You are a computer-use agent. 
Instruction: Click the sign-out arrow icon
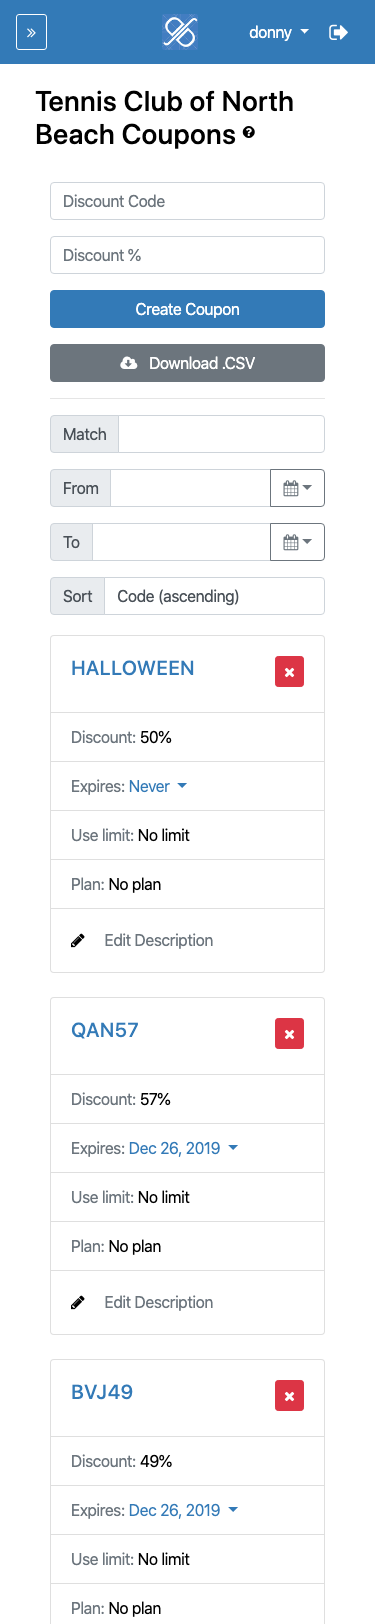(x=338, y=32)
